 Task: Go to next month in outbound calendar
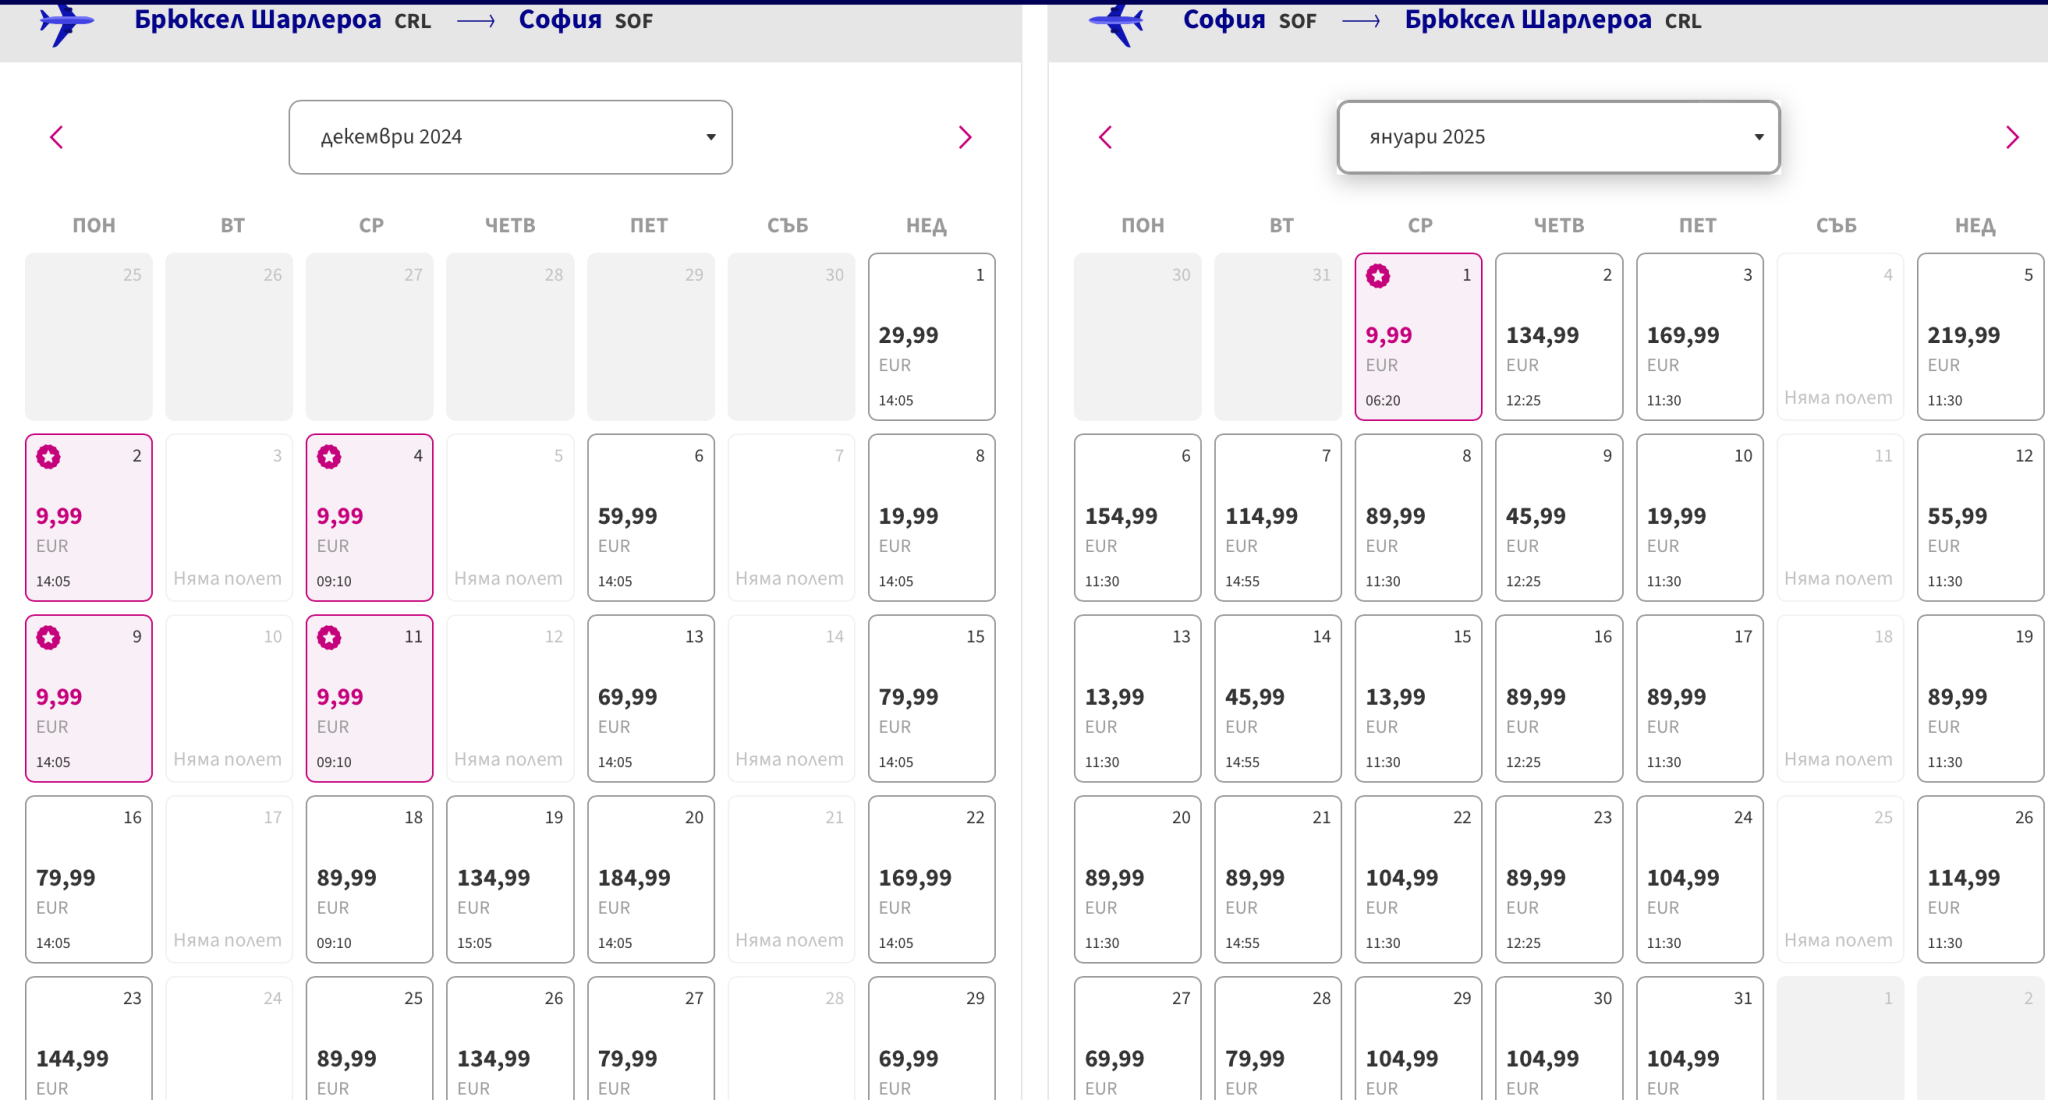click(964, 137)
